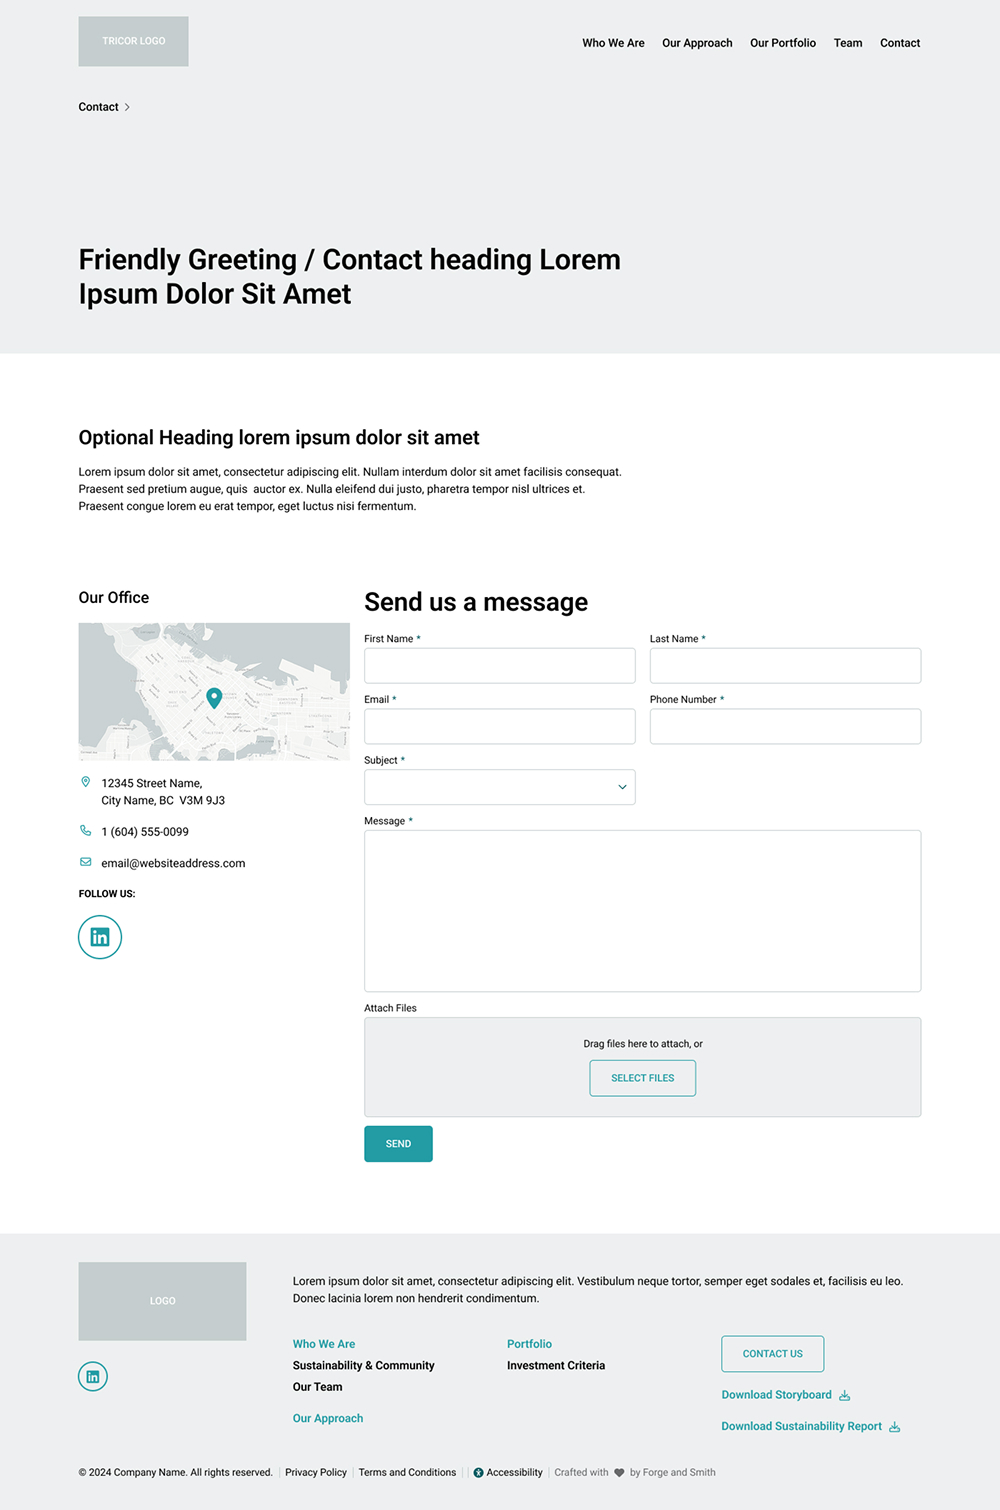Go to the Team page in navigation
The image size is (1000, 1510).
tap(848, 43)
